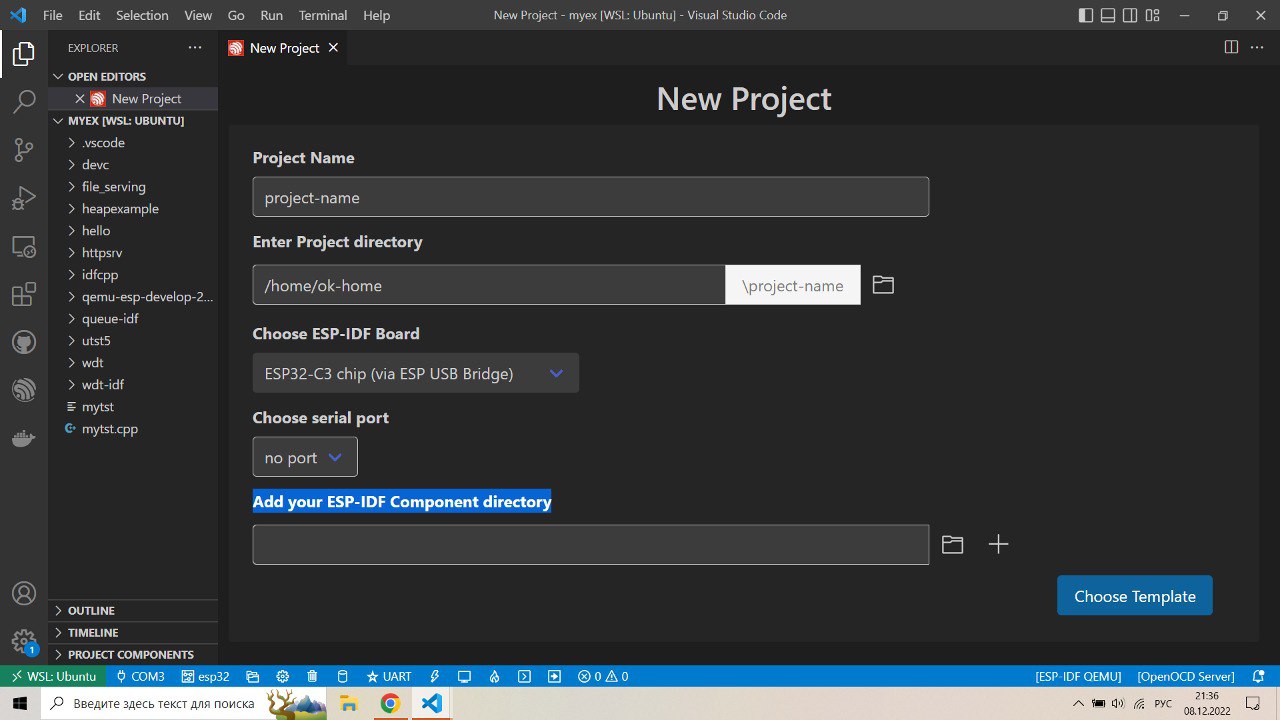Open the Manage gear menu
The height and width of the screenshot is (720, 1280).
coord(24,641)
